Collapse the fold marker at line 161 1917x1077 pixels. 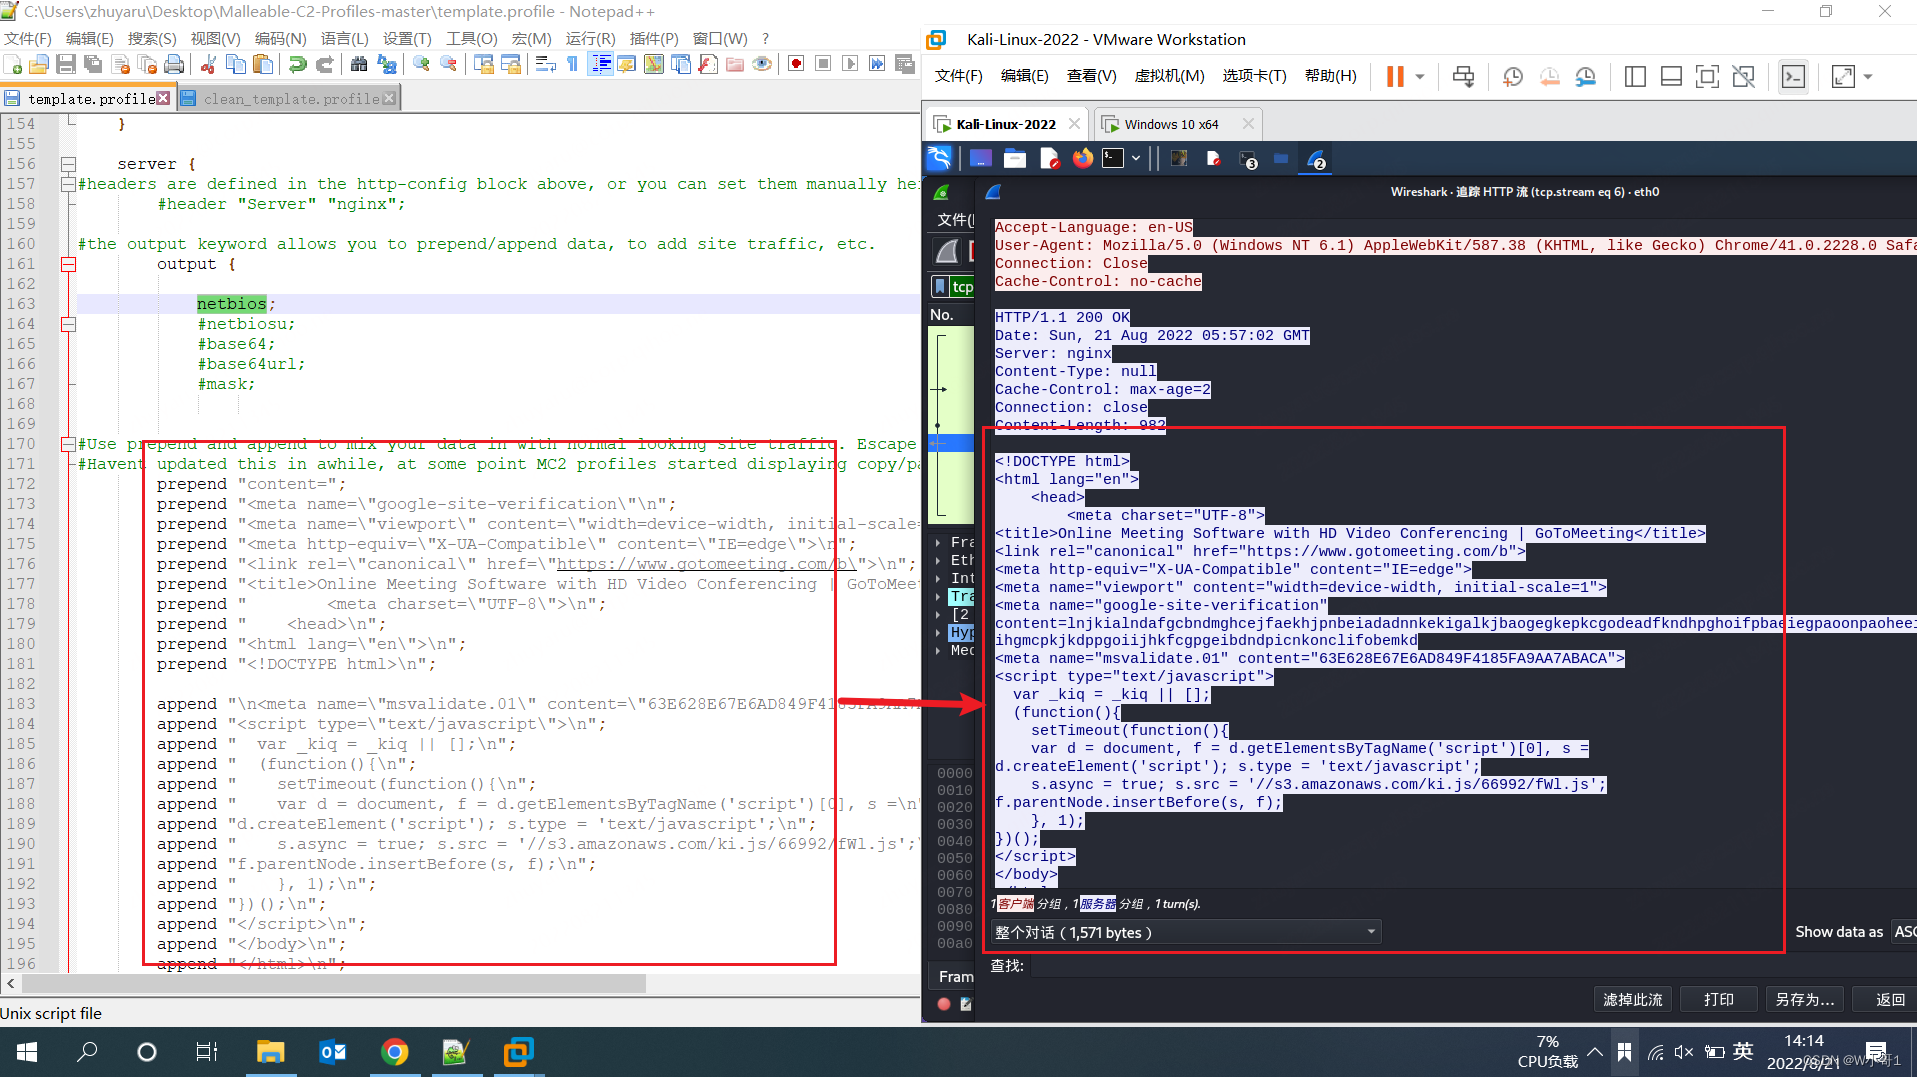coord(68,264)
